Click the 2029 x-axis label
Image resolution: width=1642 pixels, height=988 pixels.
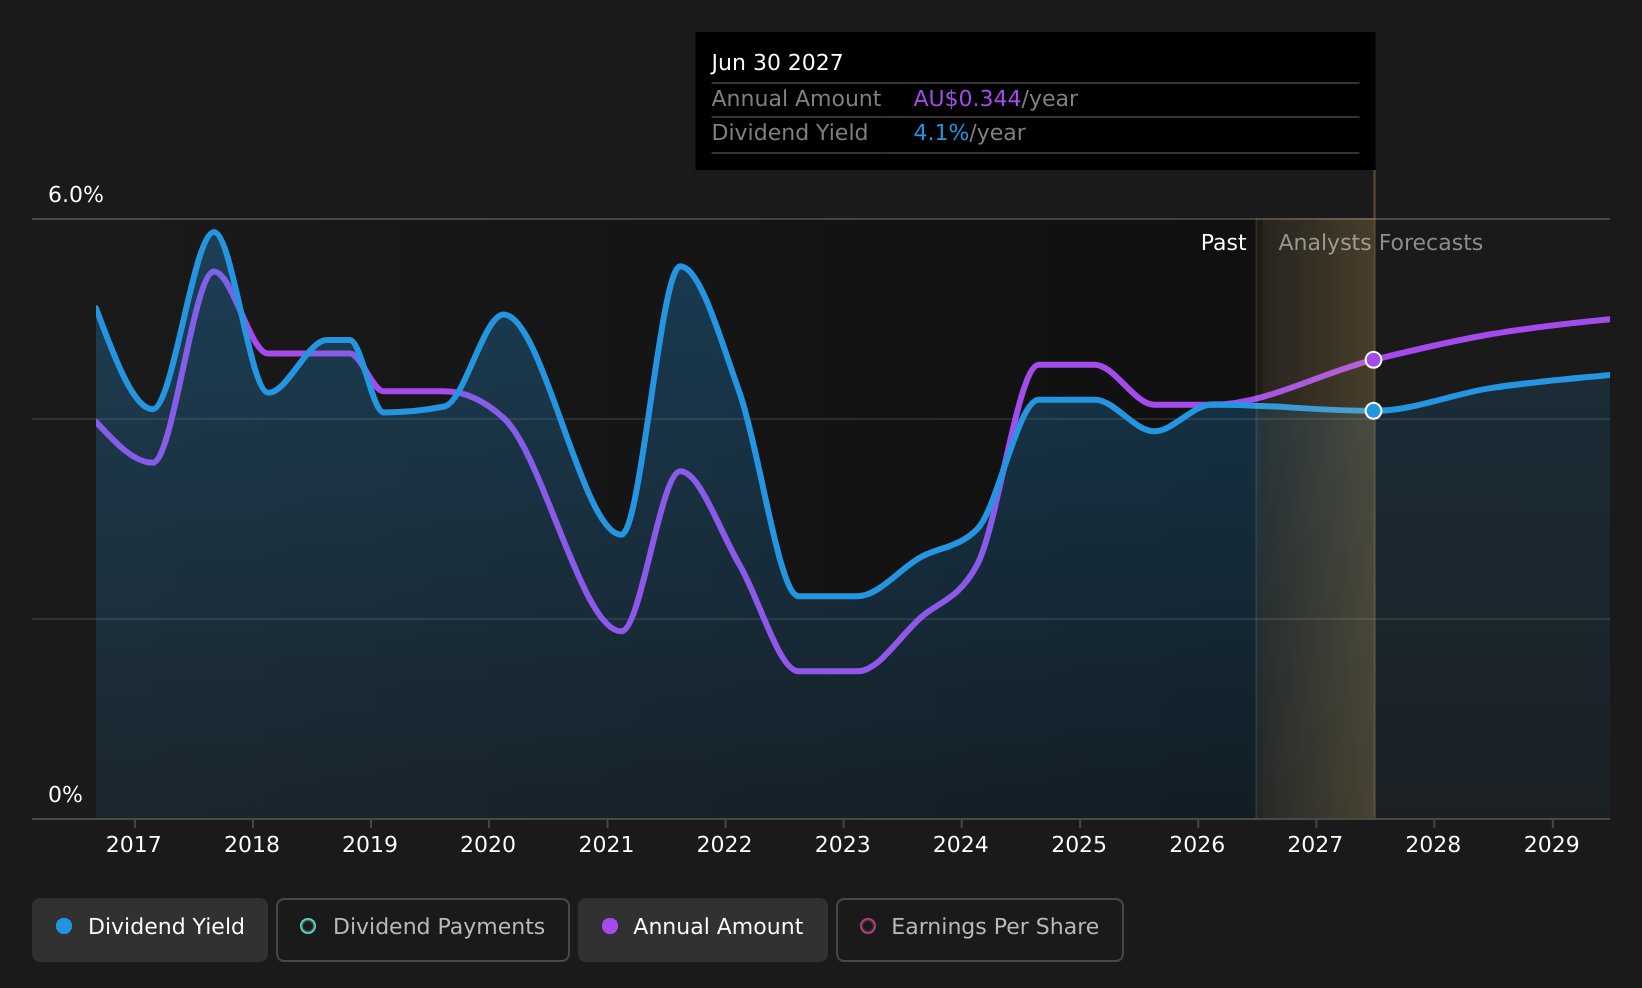pos(1551,845)
